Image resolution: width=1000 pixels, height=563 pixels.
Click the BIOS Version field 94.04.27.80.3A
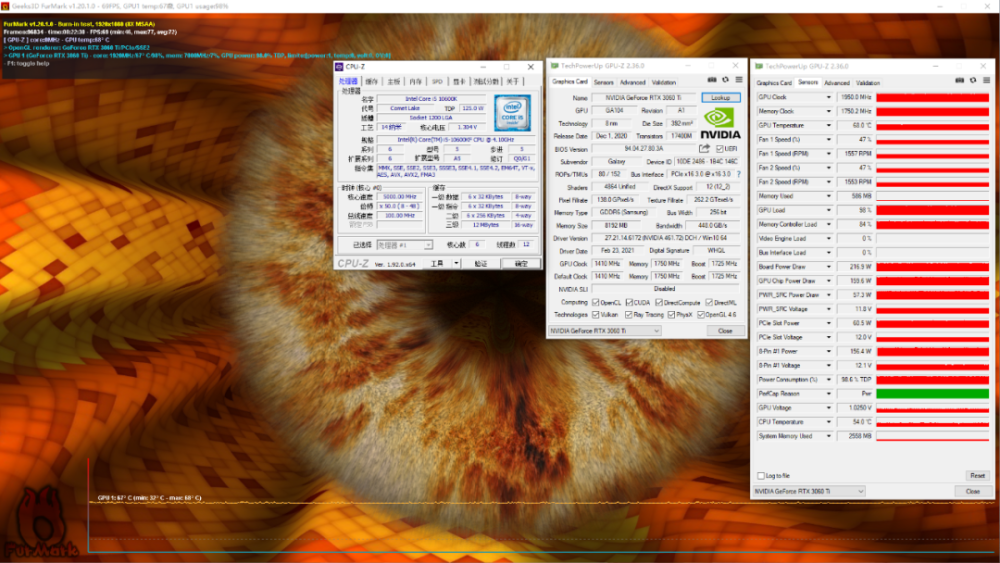coord(643,149)
